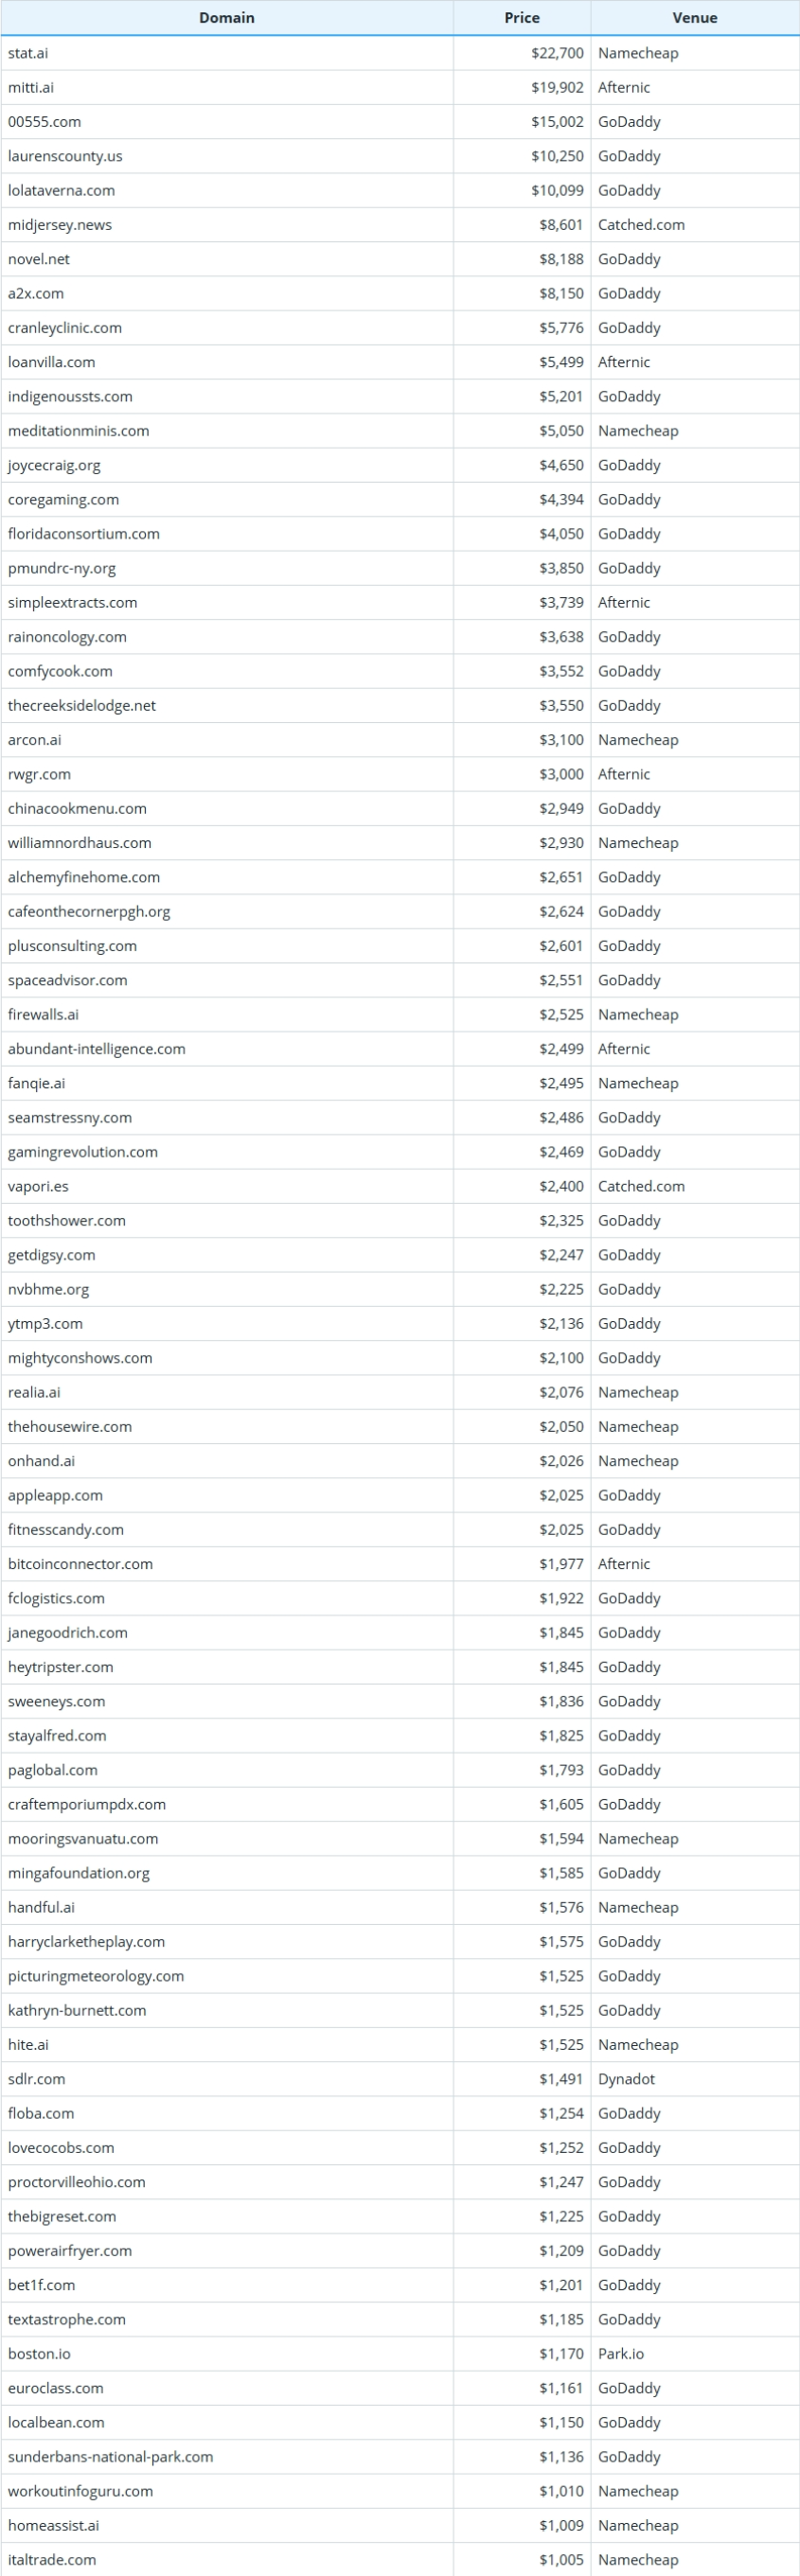Select italtrade.com at the table bottom

(52, 2560)
